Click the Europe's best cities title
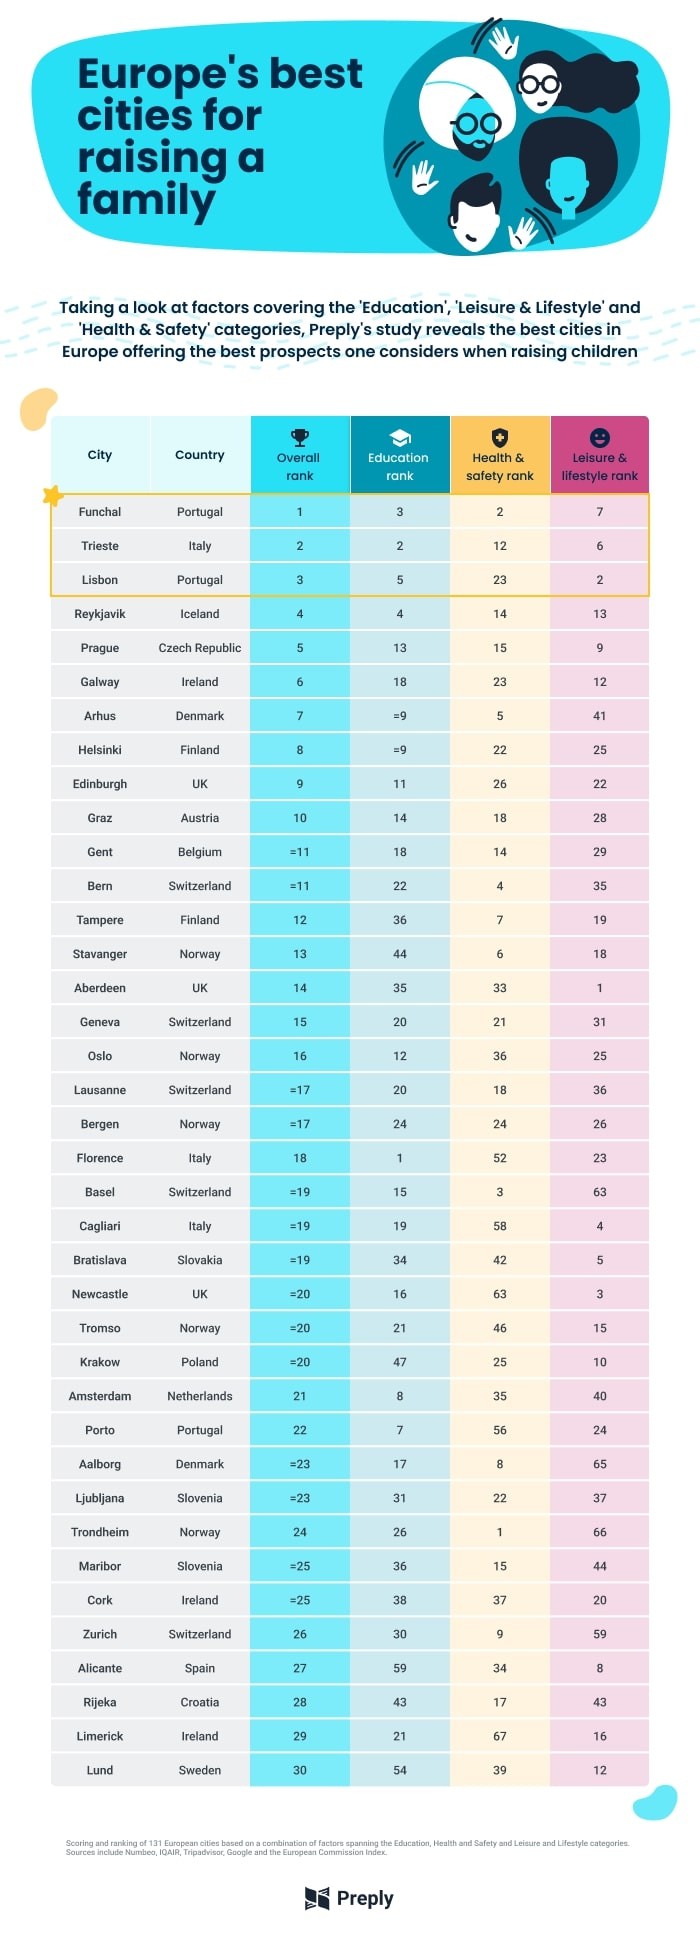 click(x=220, y=136)
